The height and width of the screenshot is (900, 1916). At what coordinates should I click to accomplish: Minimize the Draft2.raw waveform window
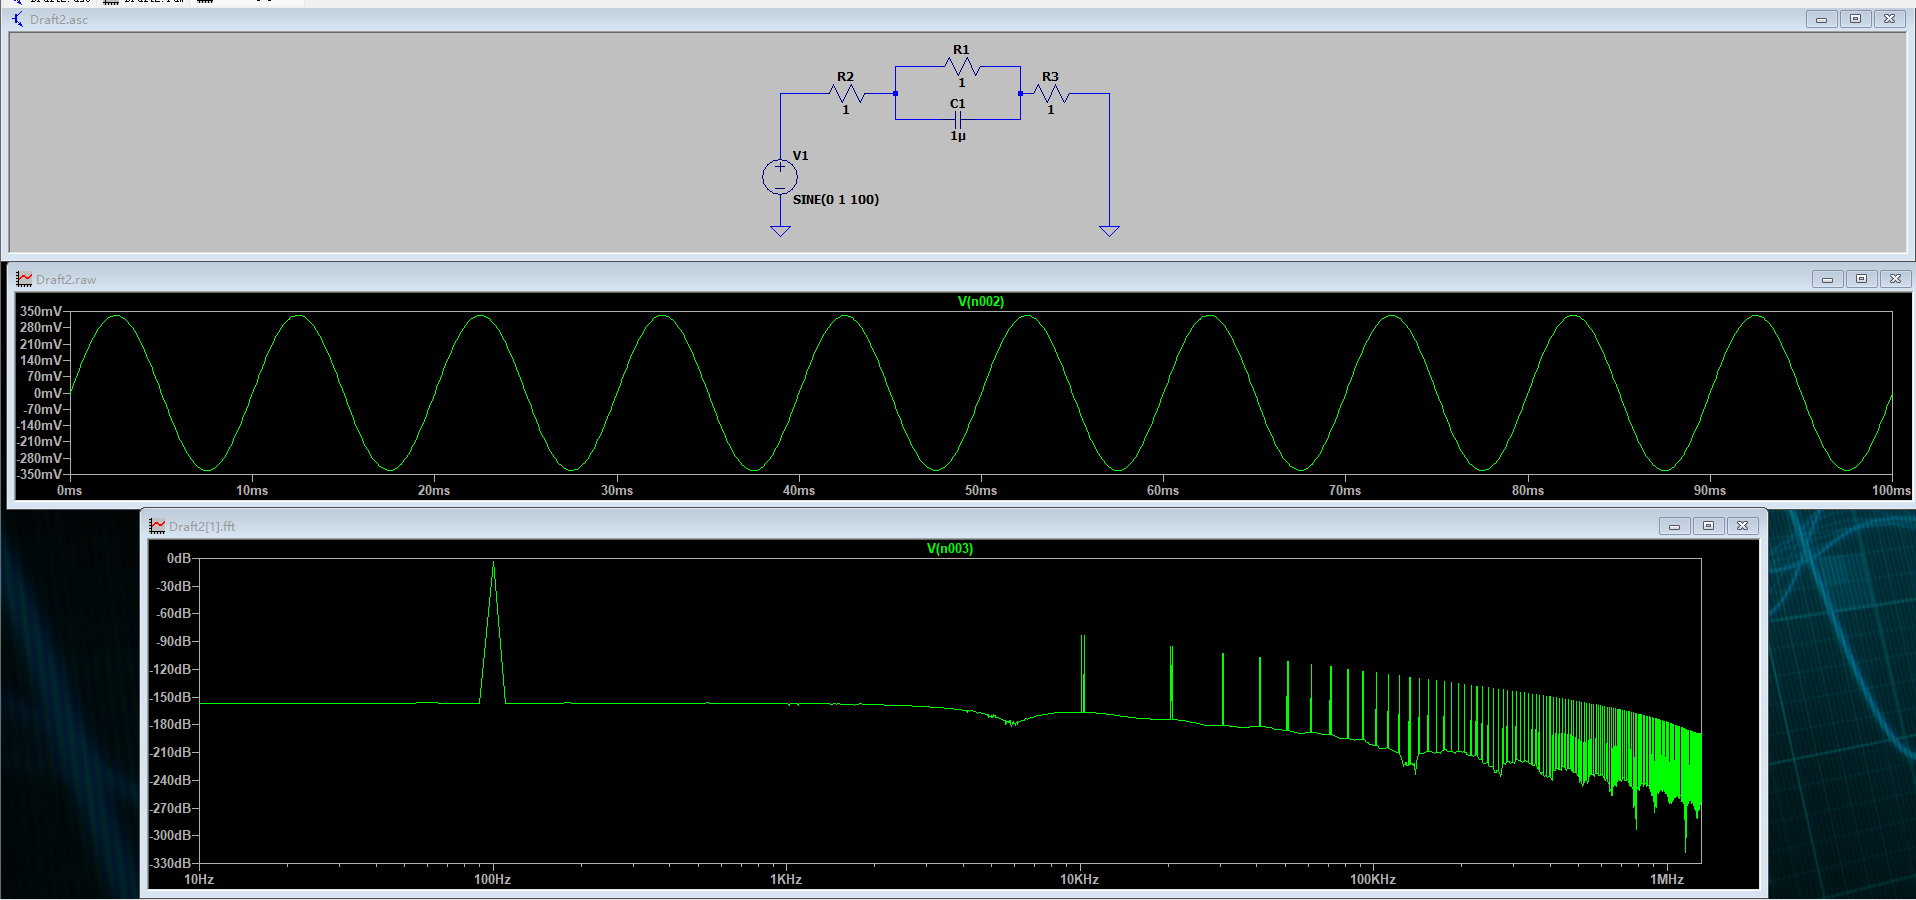pyautogui.click(x=1827, y=279)
